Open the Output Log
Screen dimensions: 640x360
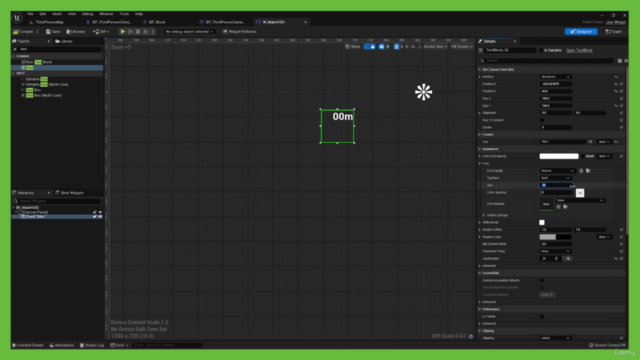point(92,345)
